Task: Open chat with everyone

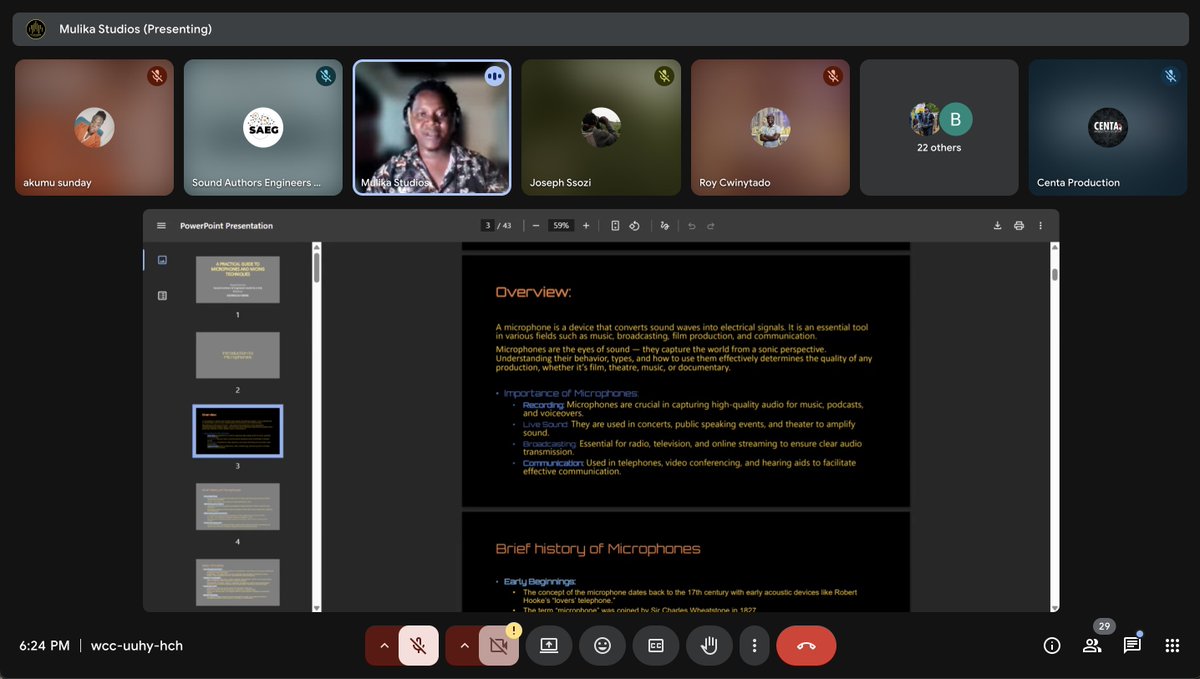Action: tap(1132, 646)
